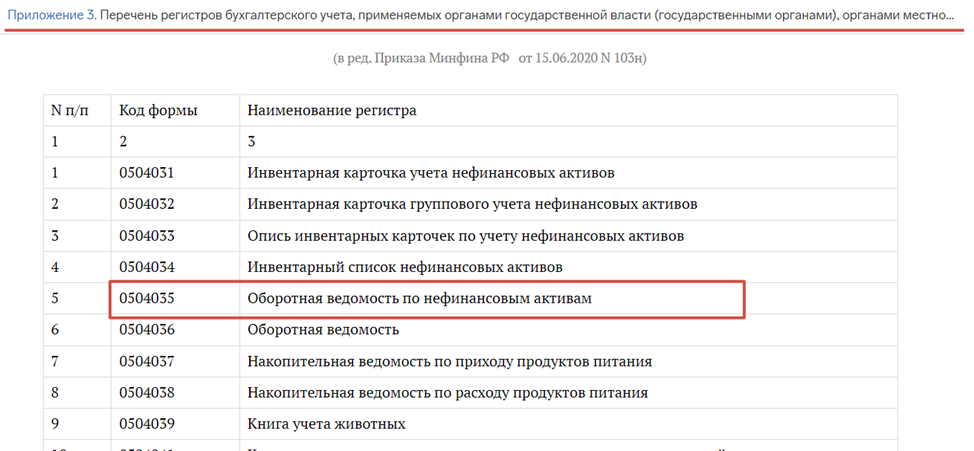Image resolution: width=974 pixels, height=451 pixels.
Task: Click form code 0504039 cell
Action: coord(175,424)
